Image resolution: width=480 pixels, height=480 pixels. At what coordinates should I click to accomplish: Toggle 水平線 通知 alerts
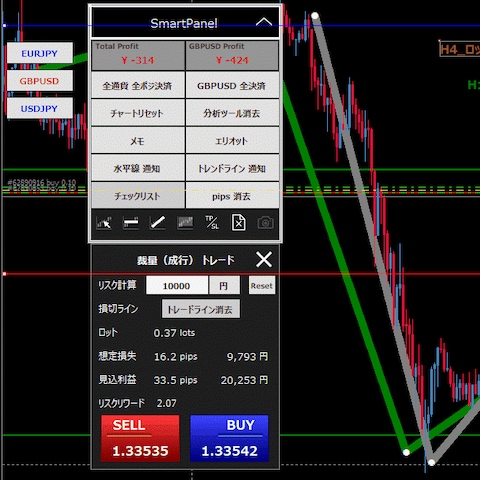138,168
